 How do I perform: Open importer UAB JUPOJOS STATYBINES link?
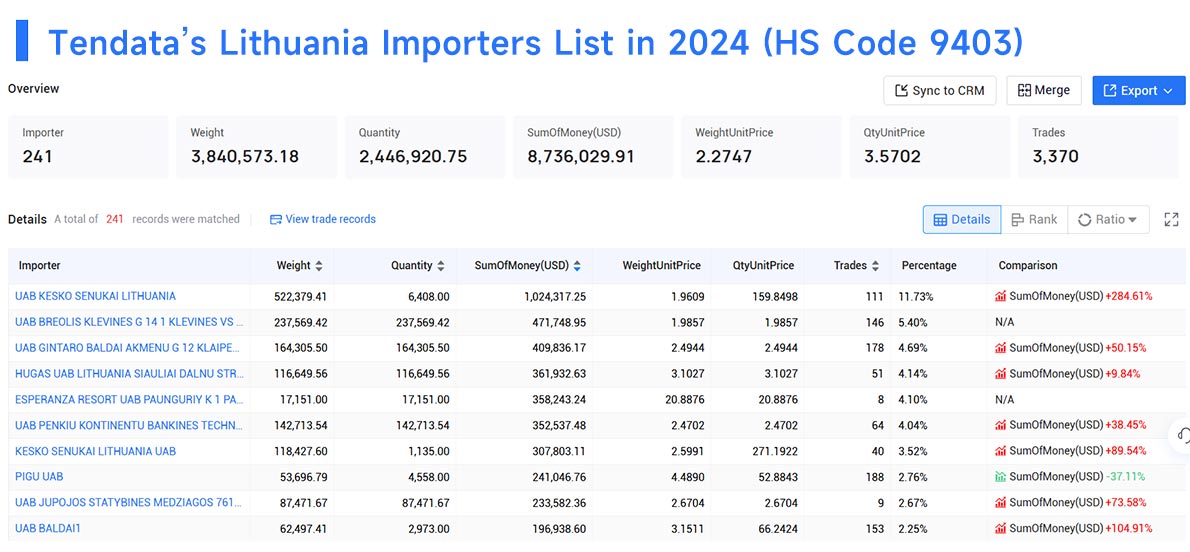[x=129, y=503]
